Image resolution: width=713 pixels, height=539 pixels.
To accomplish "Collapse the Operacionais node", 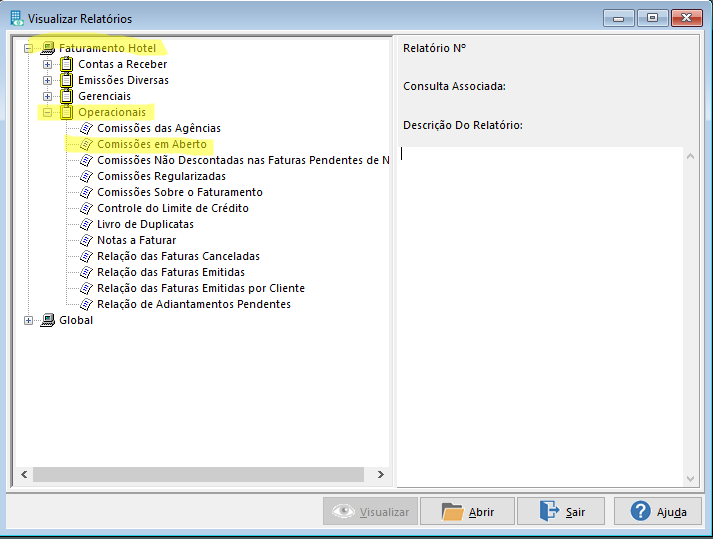I will pyautogui.click(x=47, y=112).
